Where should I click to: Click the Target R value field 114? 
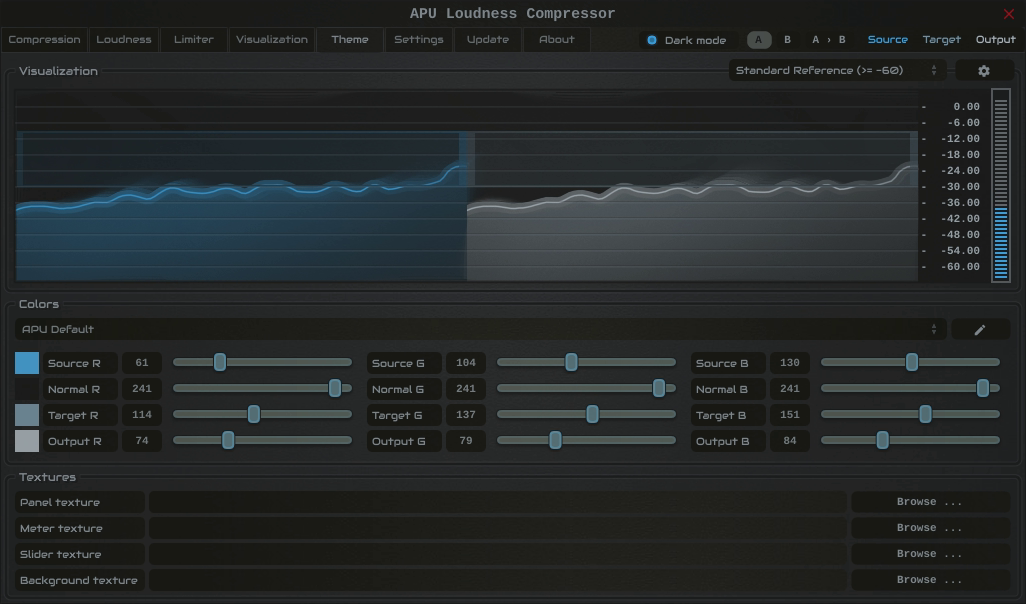click(x=142, y=415)
